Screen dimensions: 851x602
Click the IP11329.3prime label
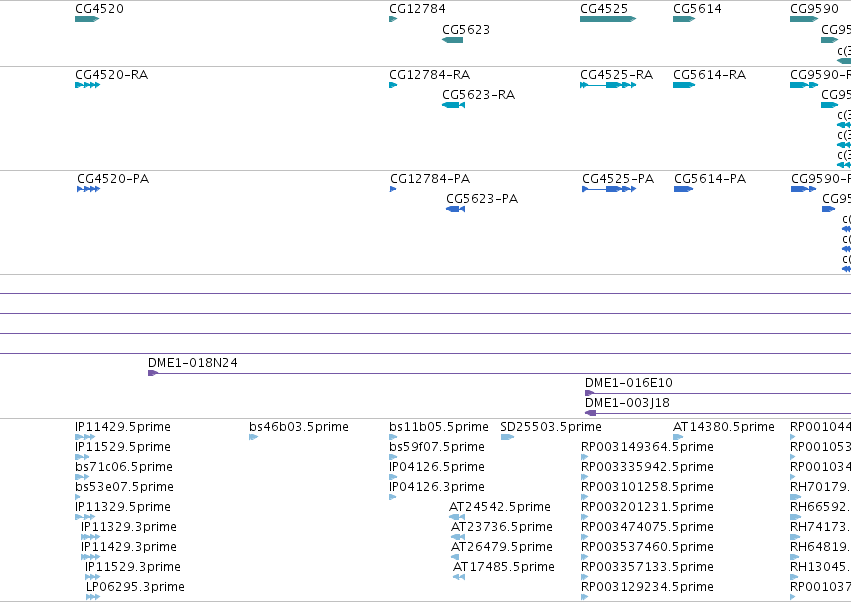(x=129, y=527)
